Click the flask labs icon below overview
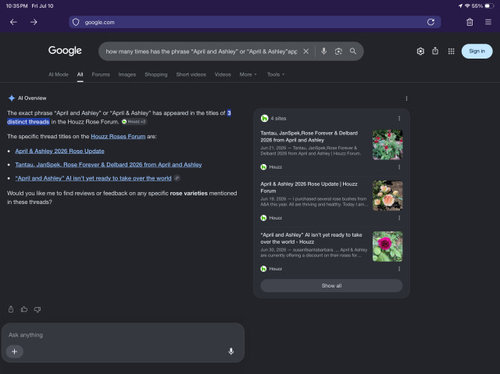Screen dimensions: 500x374 point(11,309)
